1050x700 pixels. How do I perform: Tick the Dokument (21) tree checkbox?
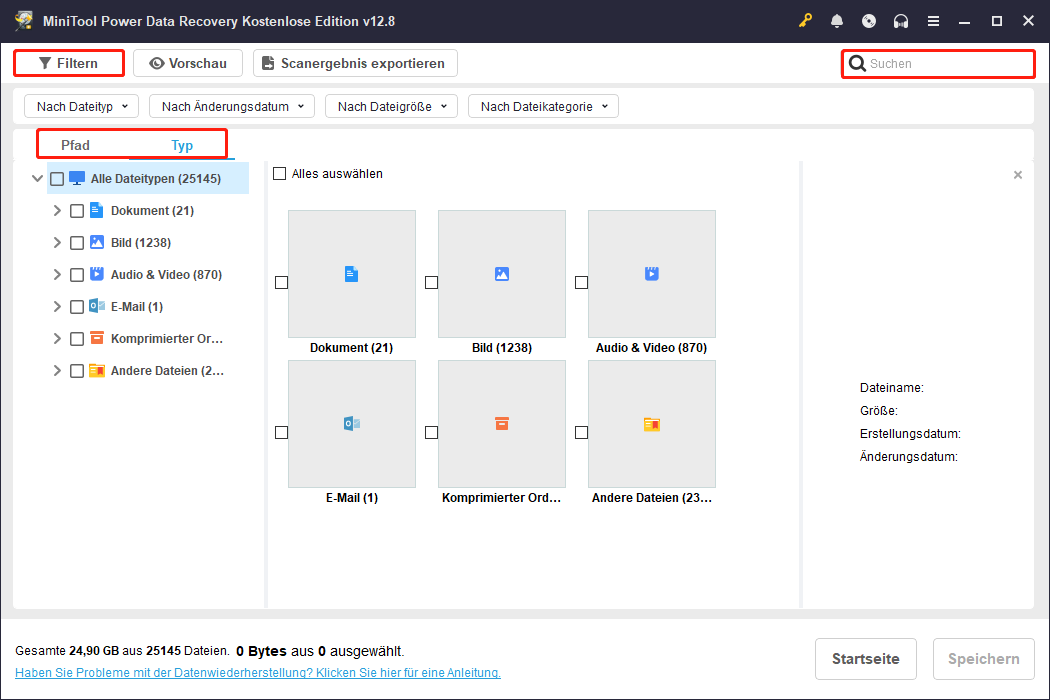tap(77, 211)
